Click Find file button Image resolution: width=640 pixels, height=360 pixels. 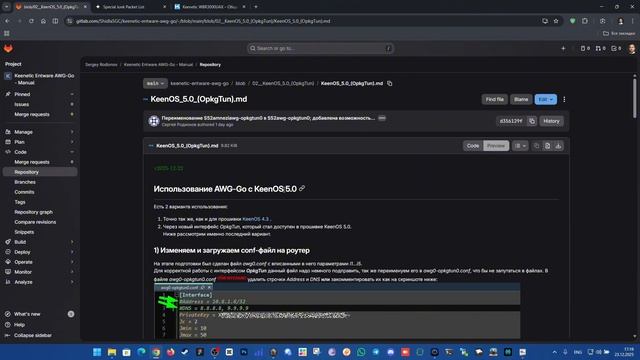494,99
